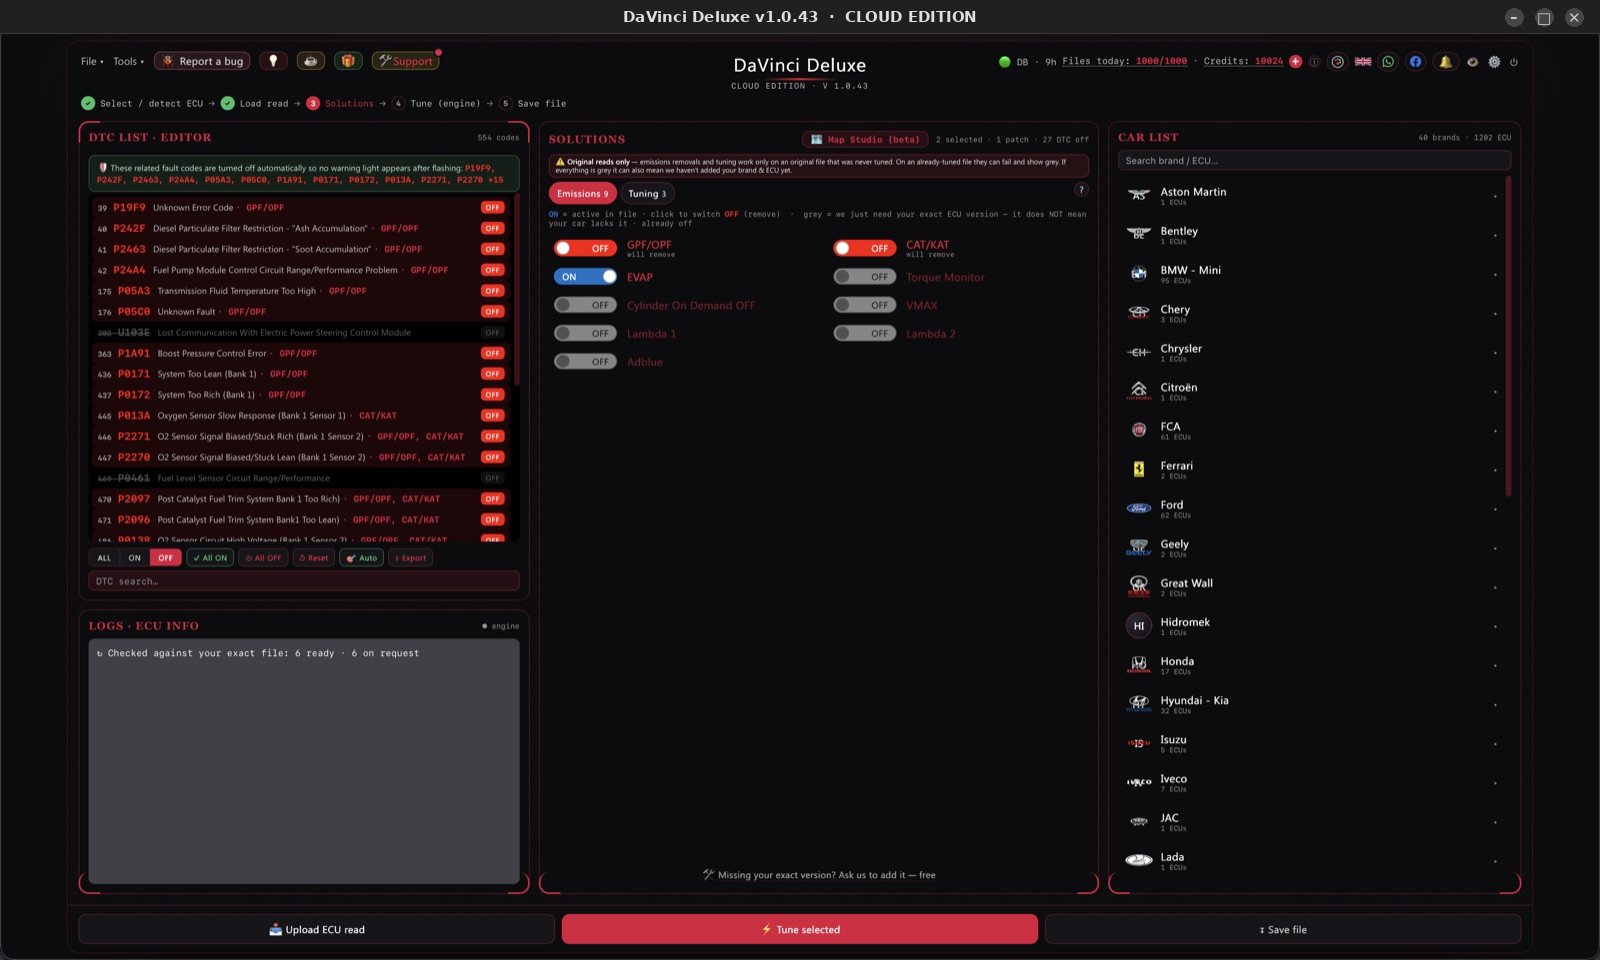
Task: Toggle OFF badge for P0171 code
Action: coord(492,374)
